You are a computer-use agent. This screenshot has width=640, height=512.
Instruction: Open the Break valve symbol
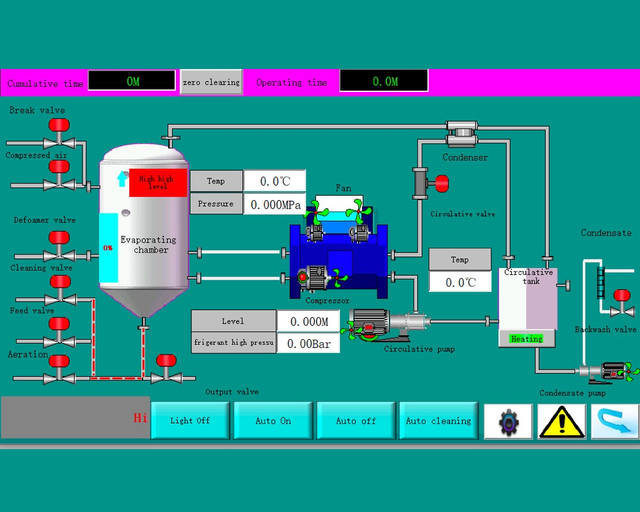pos(59,134)
